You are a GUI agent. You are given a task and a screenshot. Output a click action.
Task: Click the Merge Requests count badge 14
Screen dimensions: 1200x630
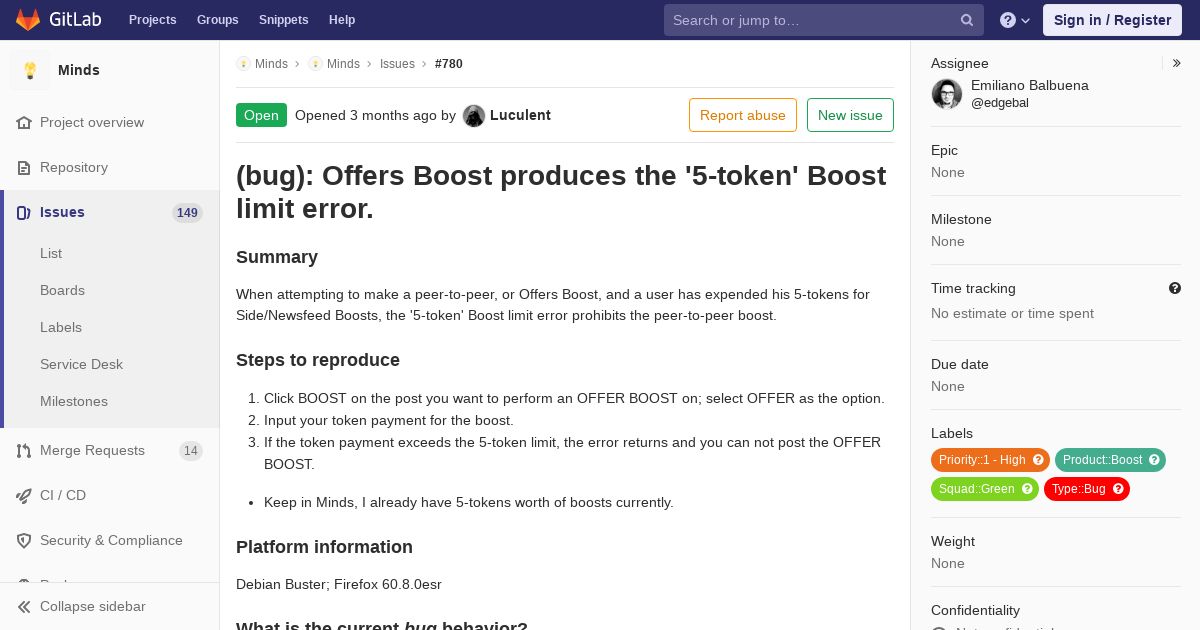coord(191,451)
